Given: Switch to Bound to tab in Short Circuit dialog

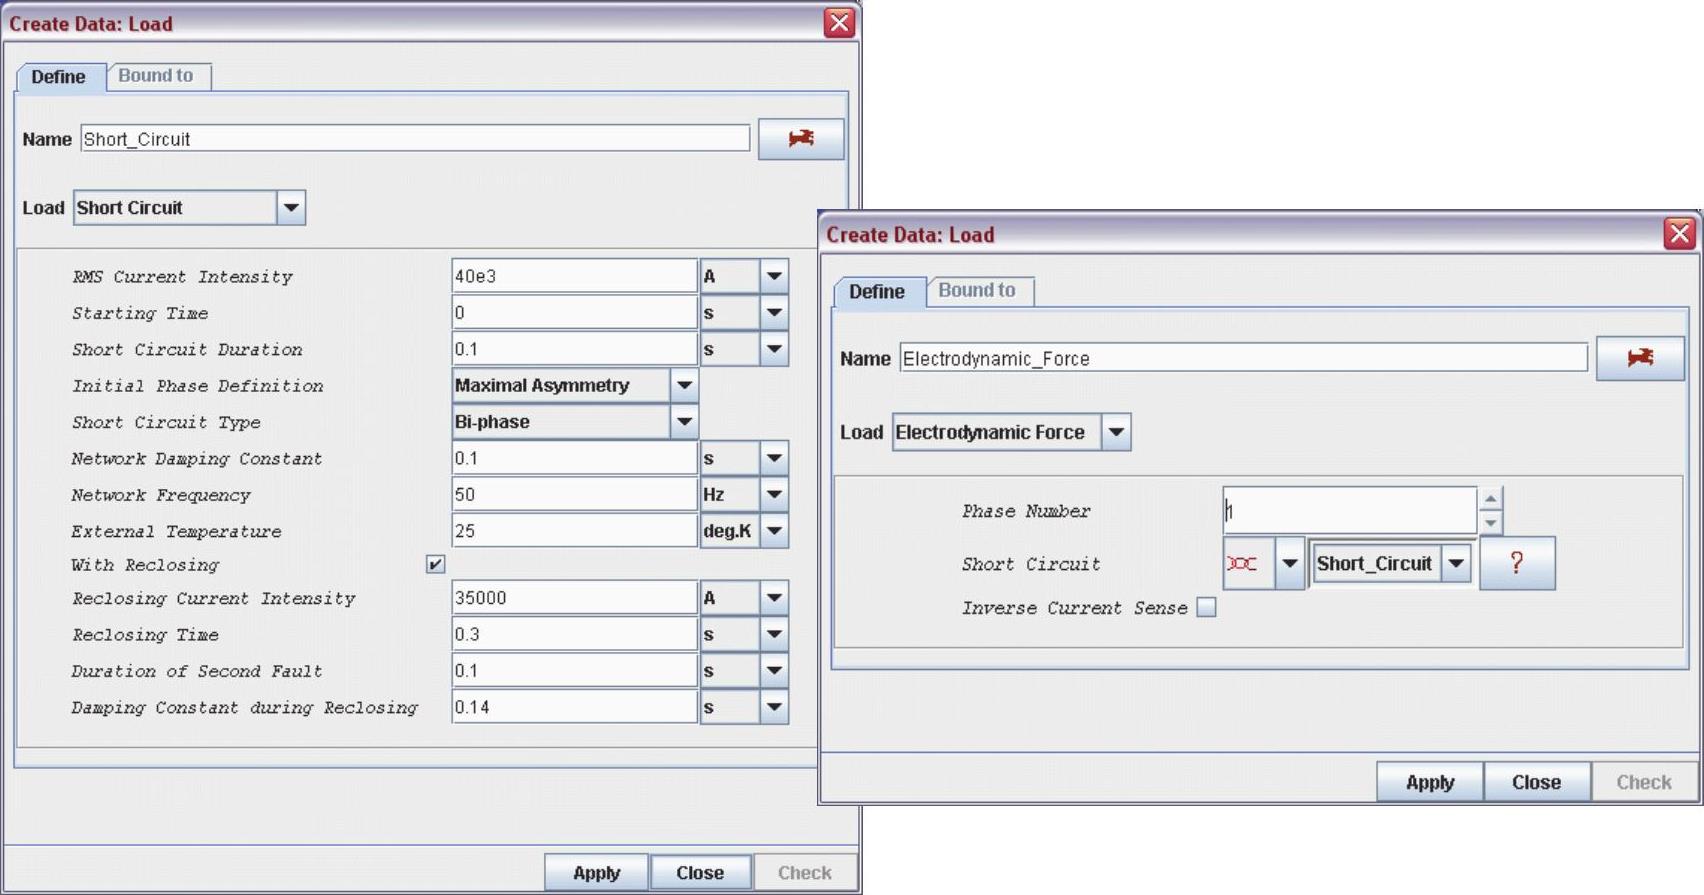Looking at the screenshot, I should pyautogui.click(x=156, y=76).
